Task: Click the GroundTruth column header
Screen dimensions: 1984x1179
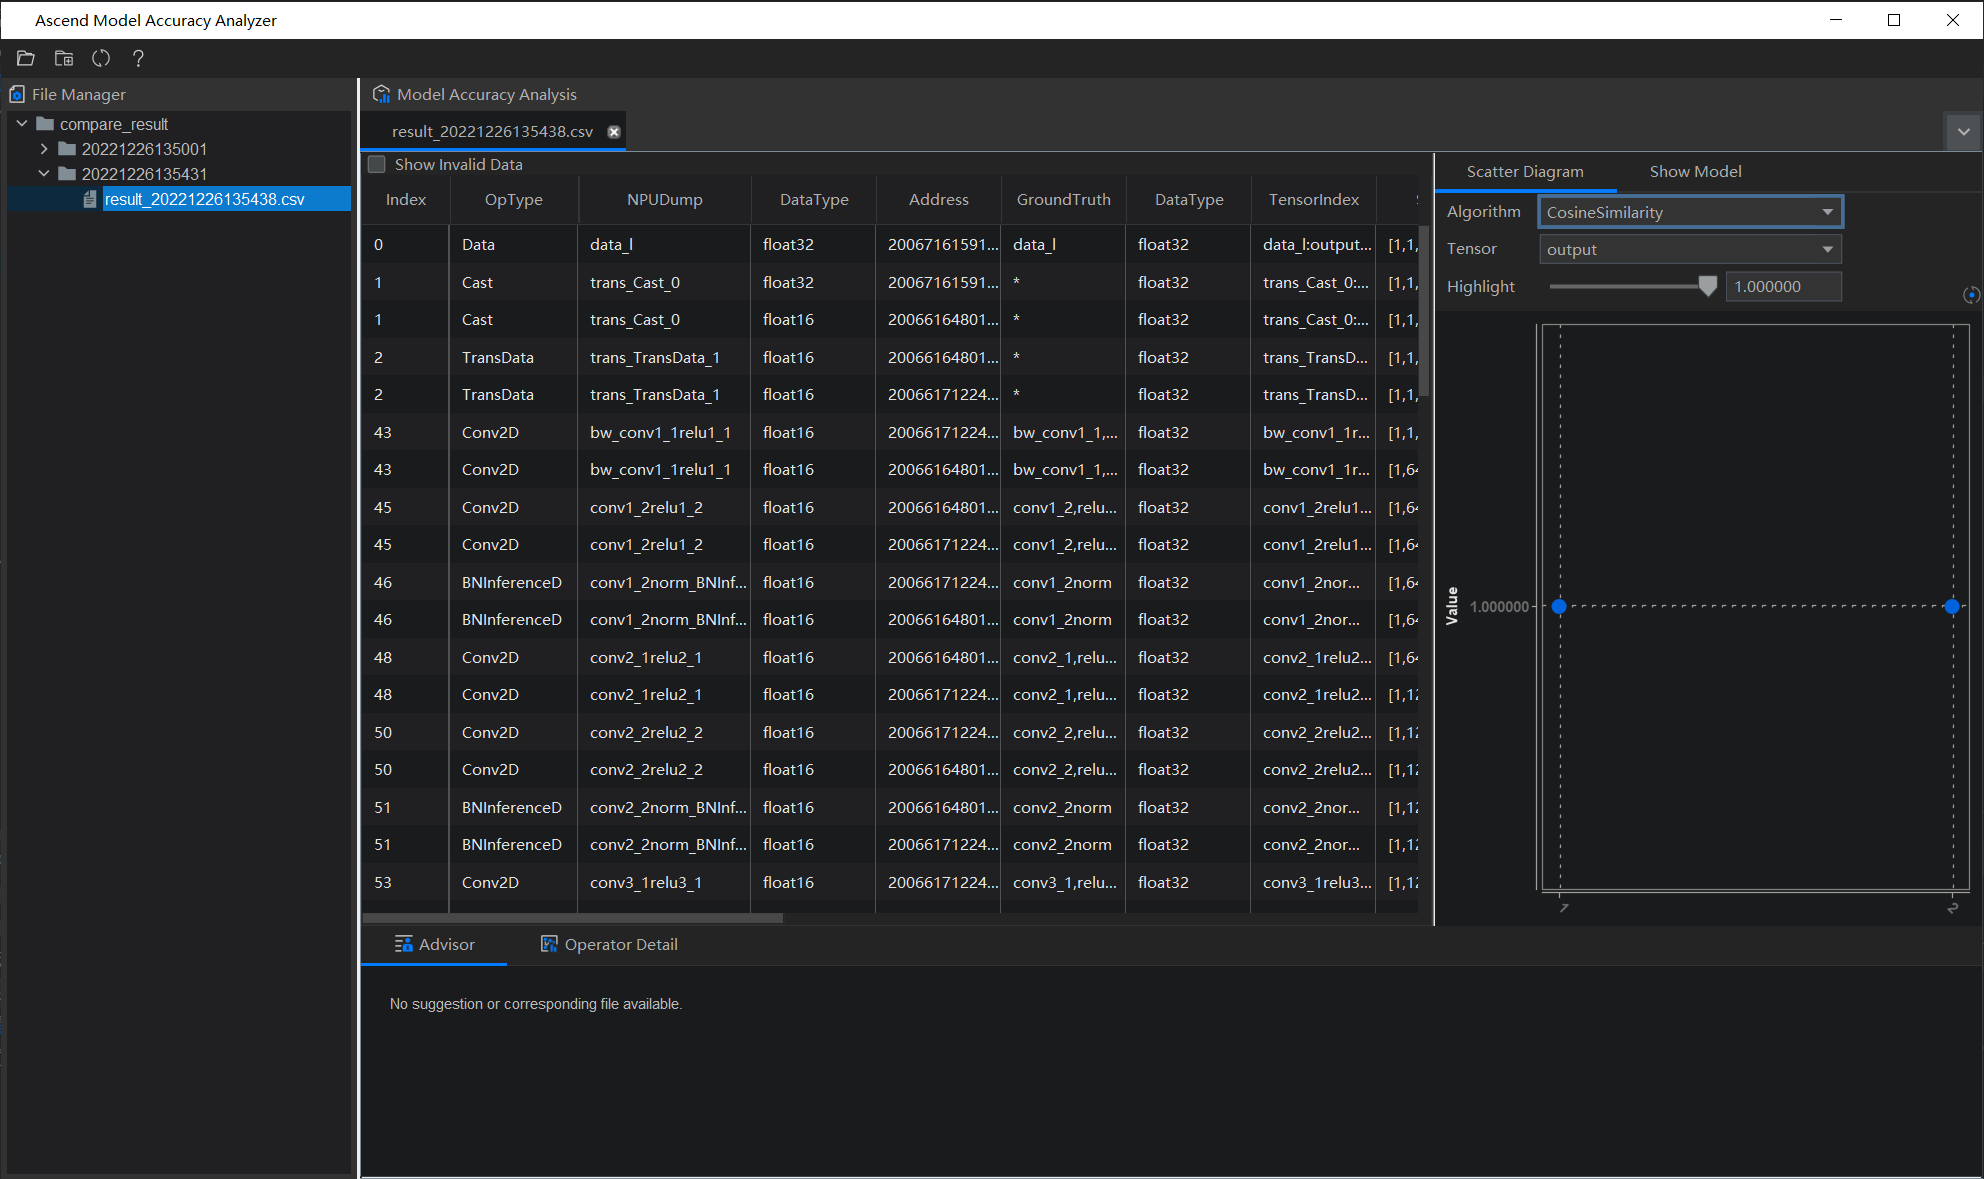Action: [1063, 200]
